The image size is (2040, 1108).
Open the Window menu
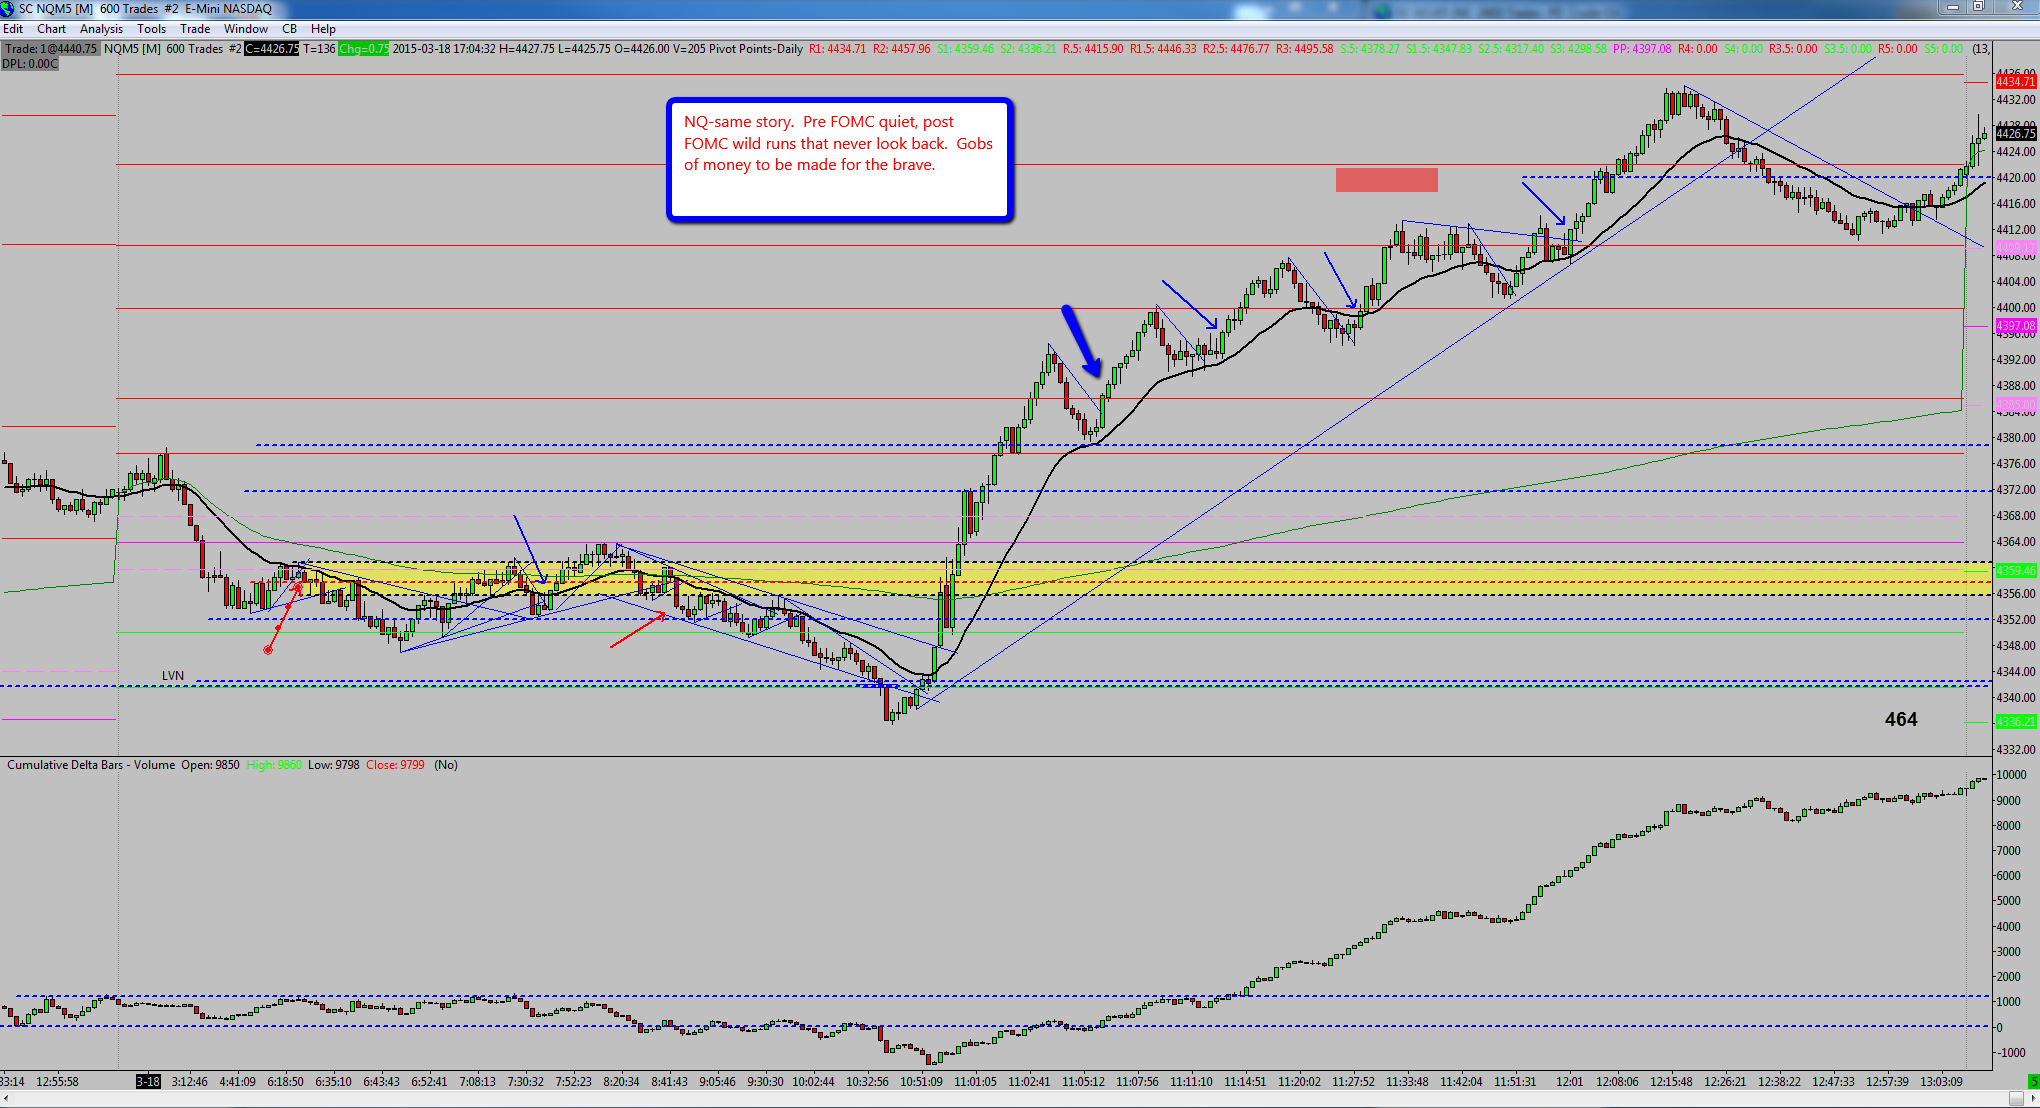coord(245,29)
